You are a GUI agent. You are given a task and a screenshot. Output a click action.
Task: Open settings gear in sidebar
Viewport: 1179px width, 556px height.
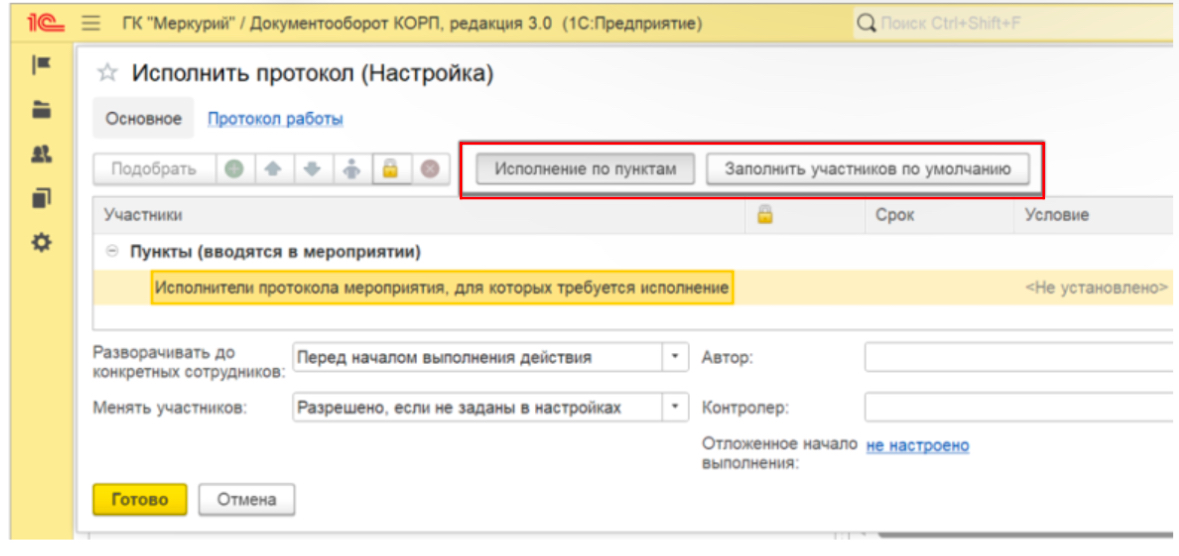click(41, 243)
